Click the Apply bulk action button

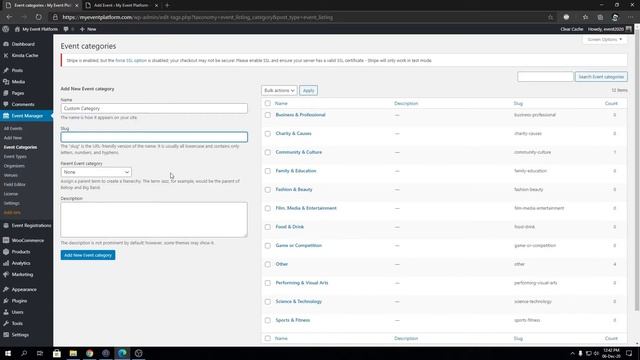(x=309, y=90)
